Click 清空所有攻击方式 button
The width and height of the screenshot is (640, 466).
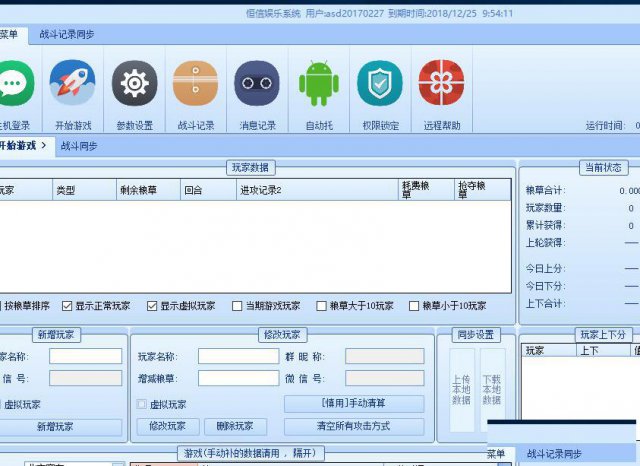coord(354,426)
